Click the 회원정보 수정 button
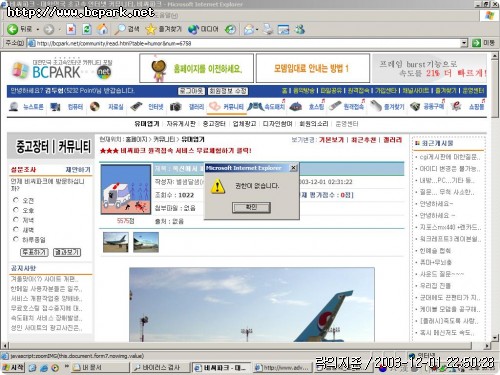The height and width of the screenshot is (375, 500). click(x=228, y=91)
